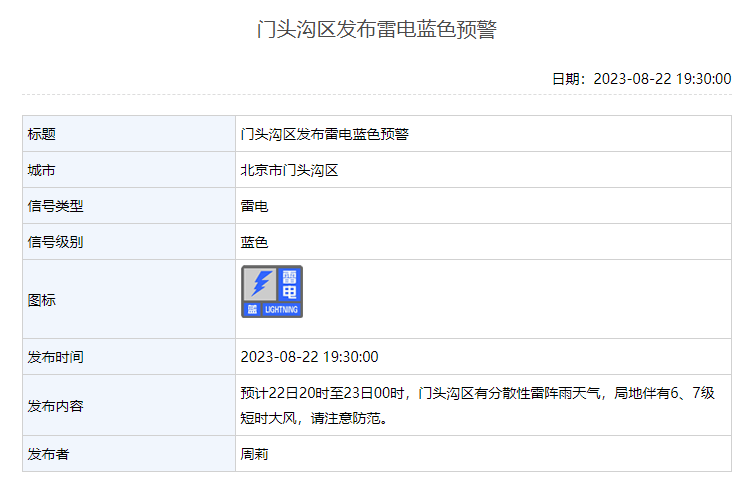Click the signal level value 蓝色
The width and height of the screenshot is (752, 486).
tap(254, 242)
